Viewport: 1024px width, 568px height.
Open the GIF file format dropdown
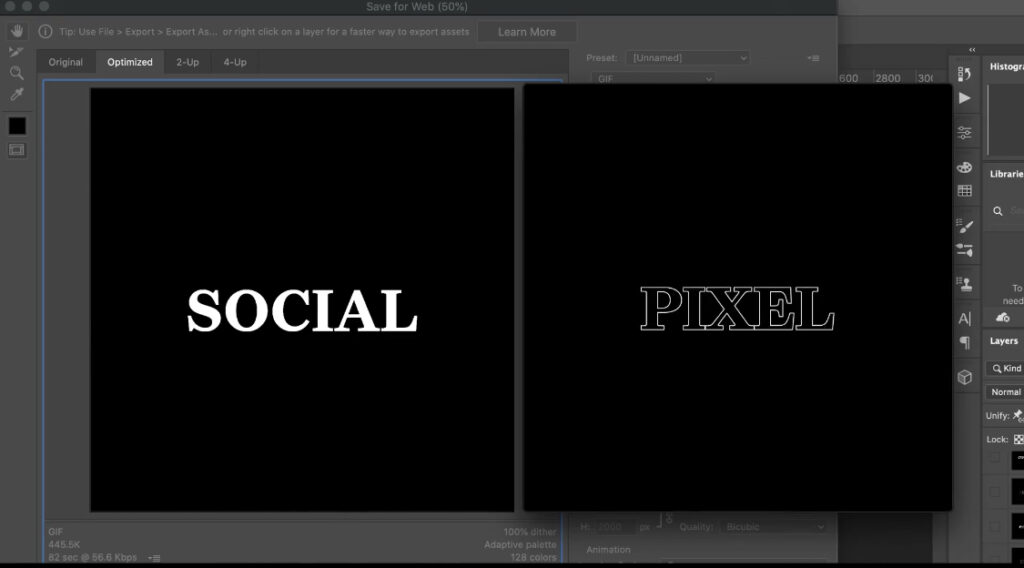click(653, 78)
